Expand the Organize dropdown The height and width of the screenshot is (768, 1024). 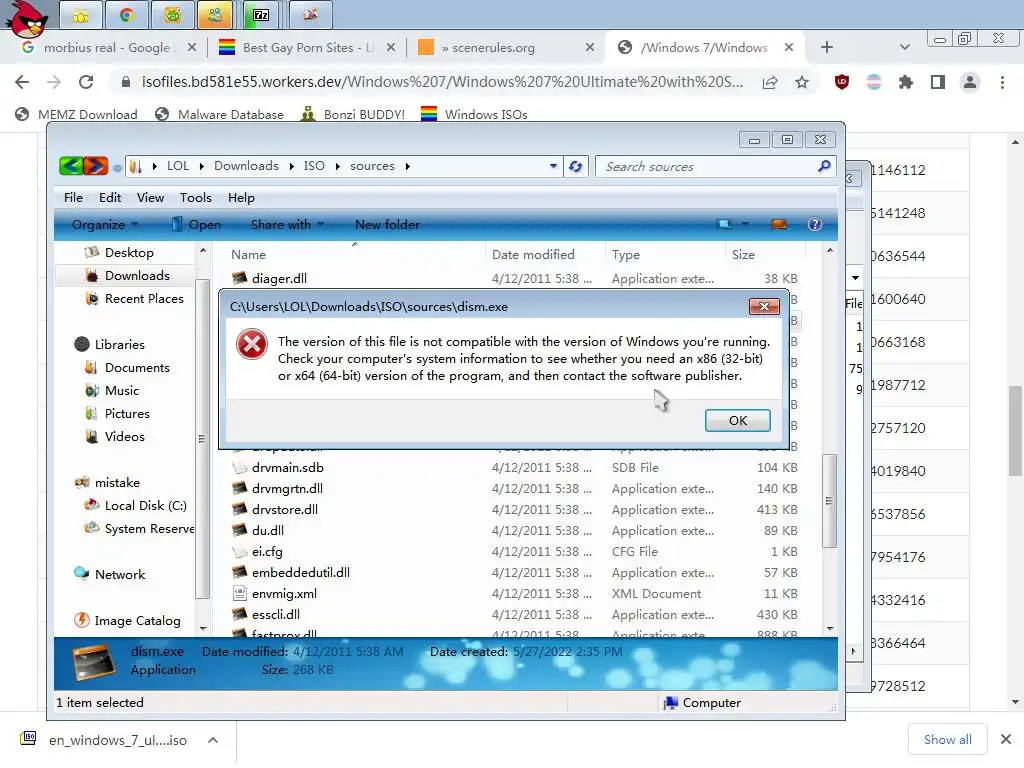(104, 224)
